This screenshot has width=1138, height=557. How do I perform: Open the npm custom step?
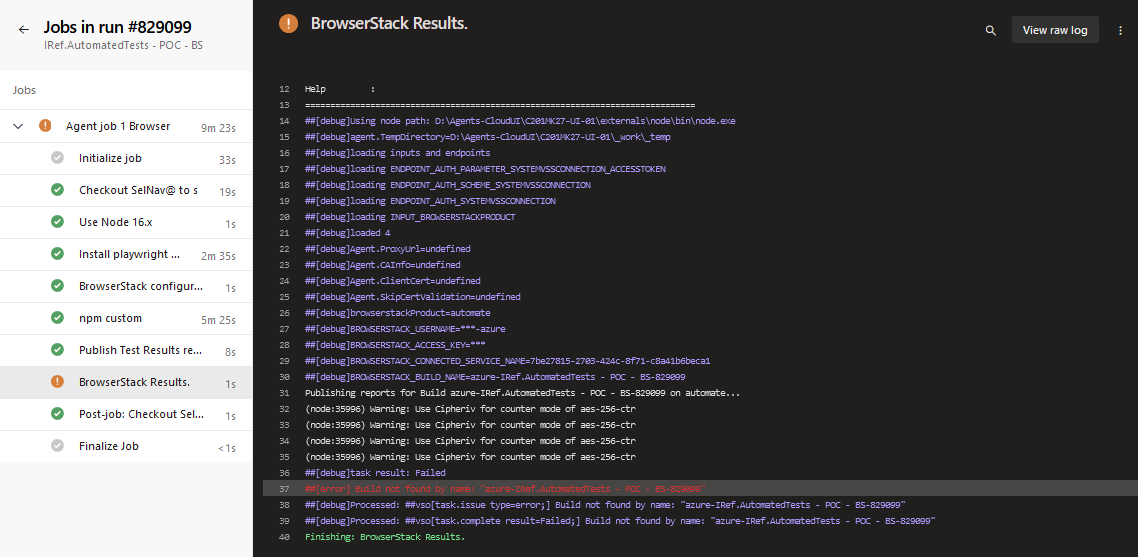(x=126, y=318)
